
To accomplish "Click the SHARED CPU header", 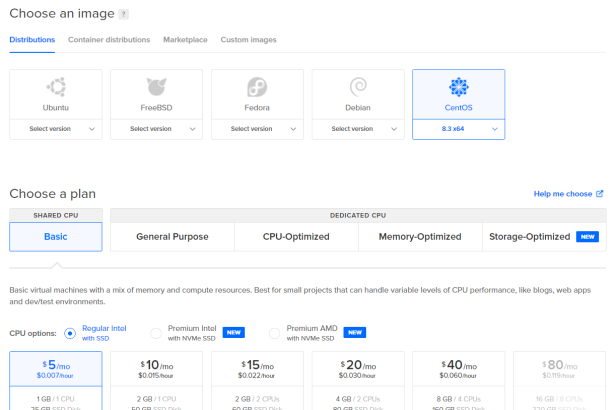I will coord(56,215).
